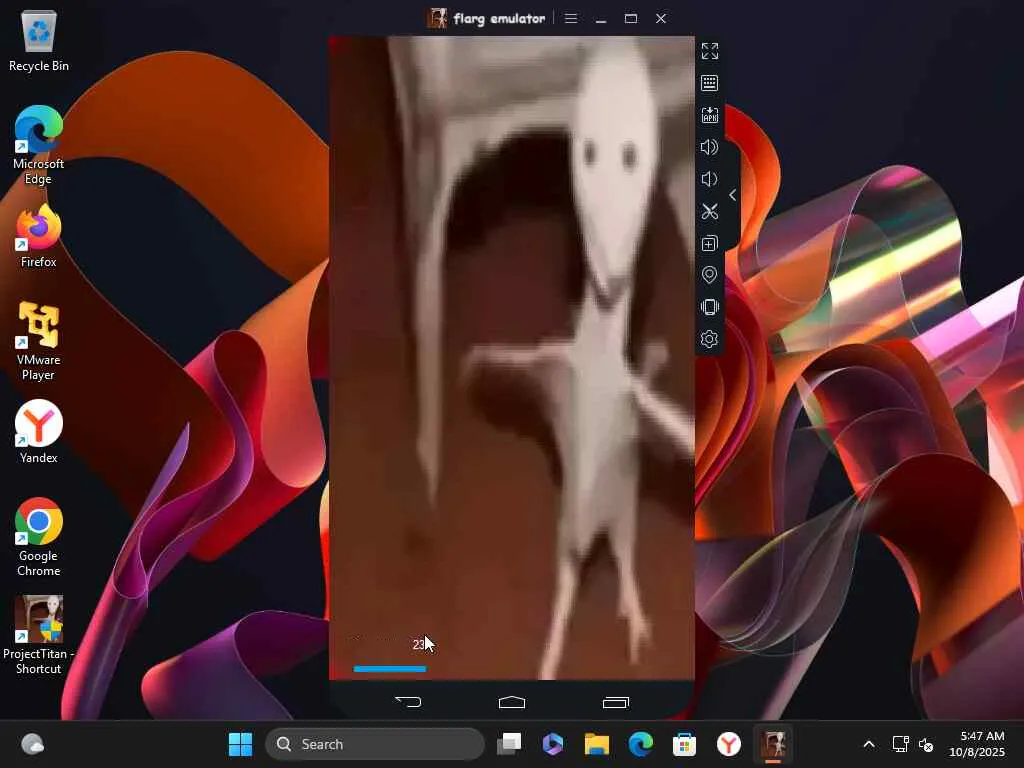Viewport: 1024px width, 768px height.
Task: Open the weather widget on taskbar
Action: pyautogui.click(x=33, y=744)
